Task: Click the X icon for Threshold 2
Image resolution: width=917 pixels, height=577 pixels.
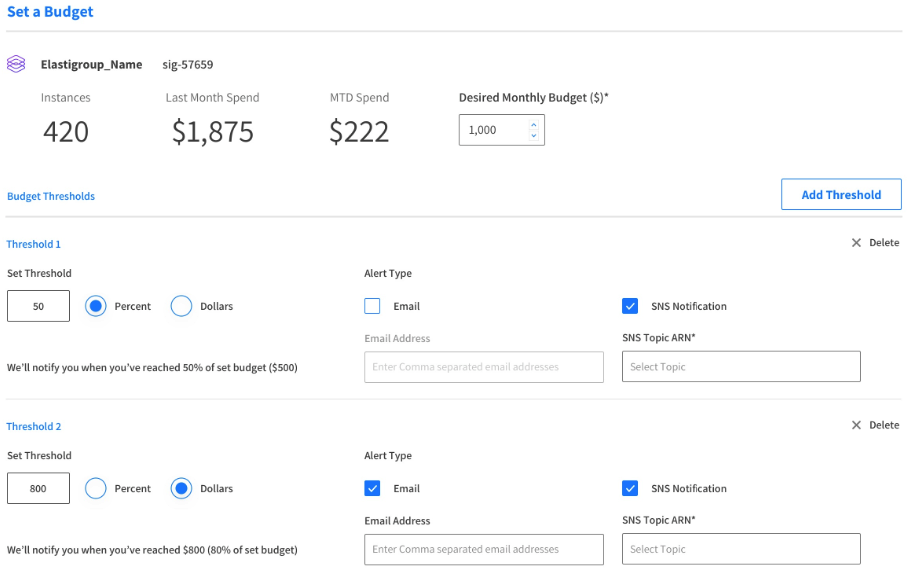Action: [856, 425]
